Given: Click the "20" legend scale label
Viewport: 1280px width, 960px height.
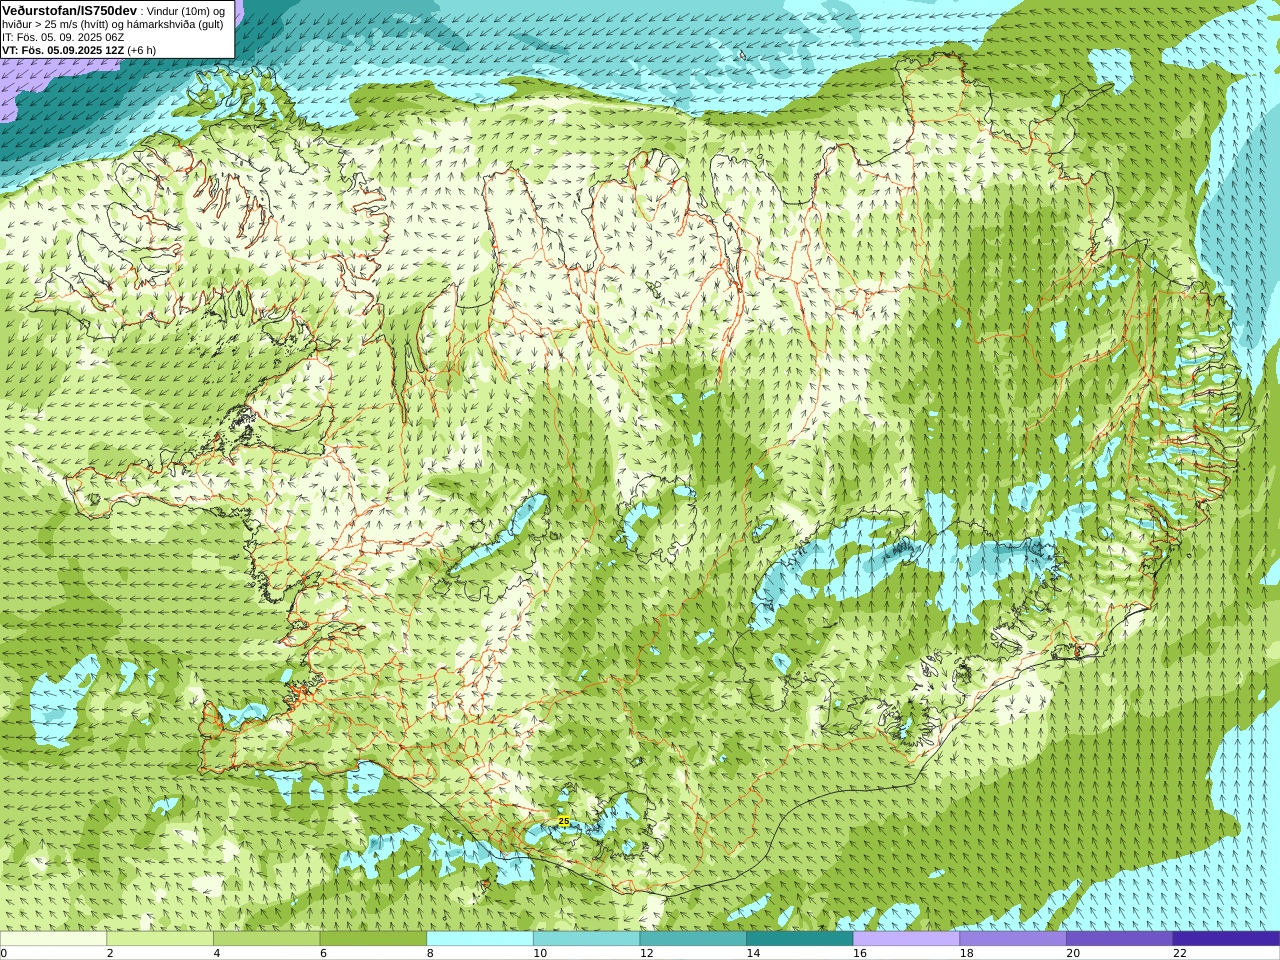Looking at the screenshot, I should [1073, 953].
